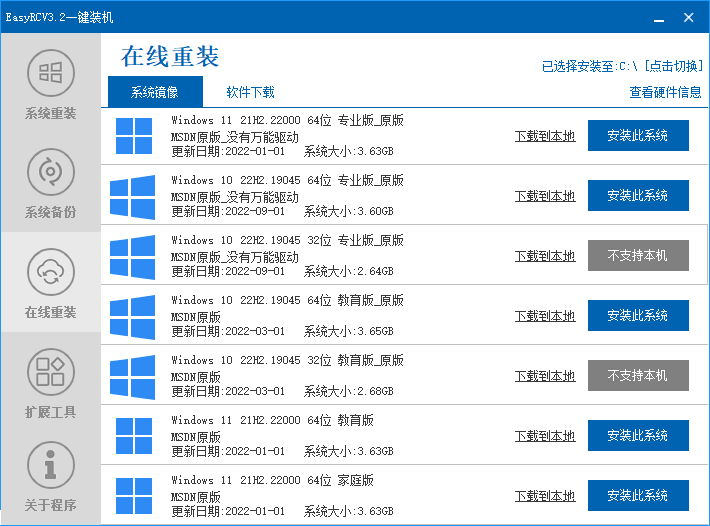Screen dimensions: 710x526
Task: Switch to the 软件下载 tab
Action: [x=250, y=92]
